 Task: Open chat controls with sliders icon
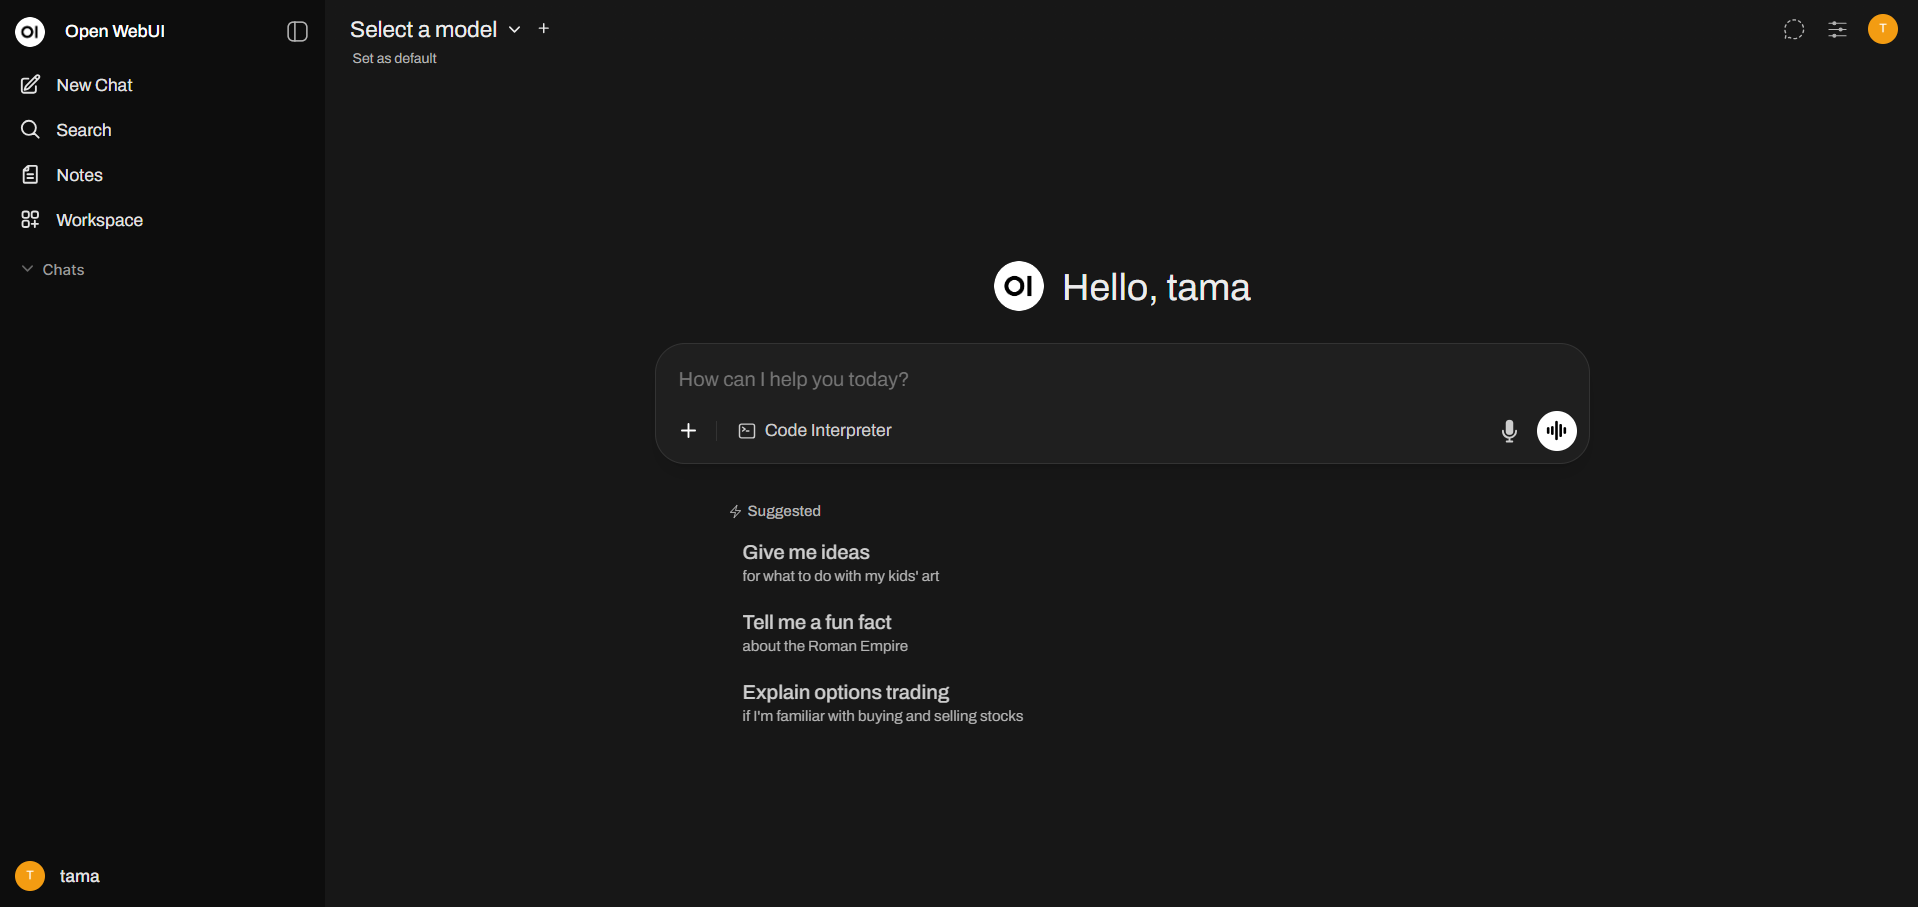pyautogui.click(x=1837, y=29)
